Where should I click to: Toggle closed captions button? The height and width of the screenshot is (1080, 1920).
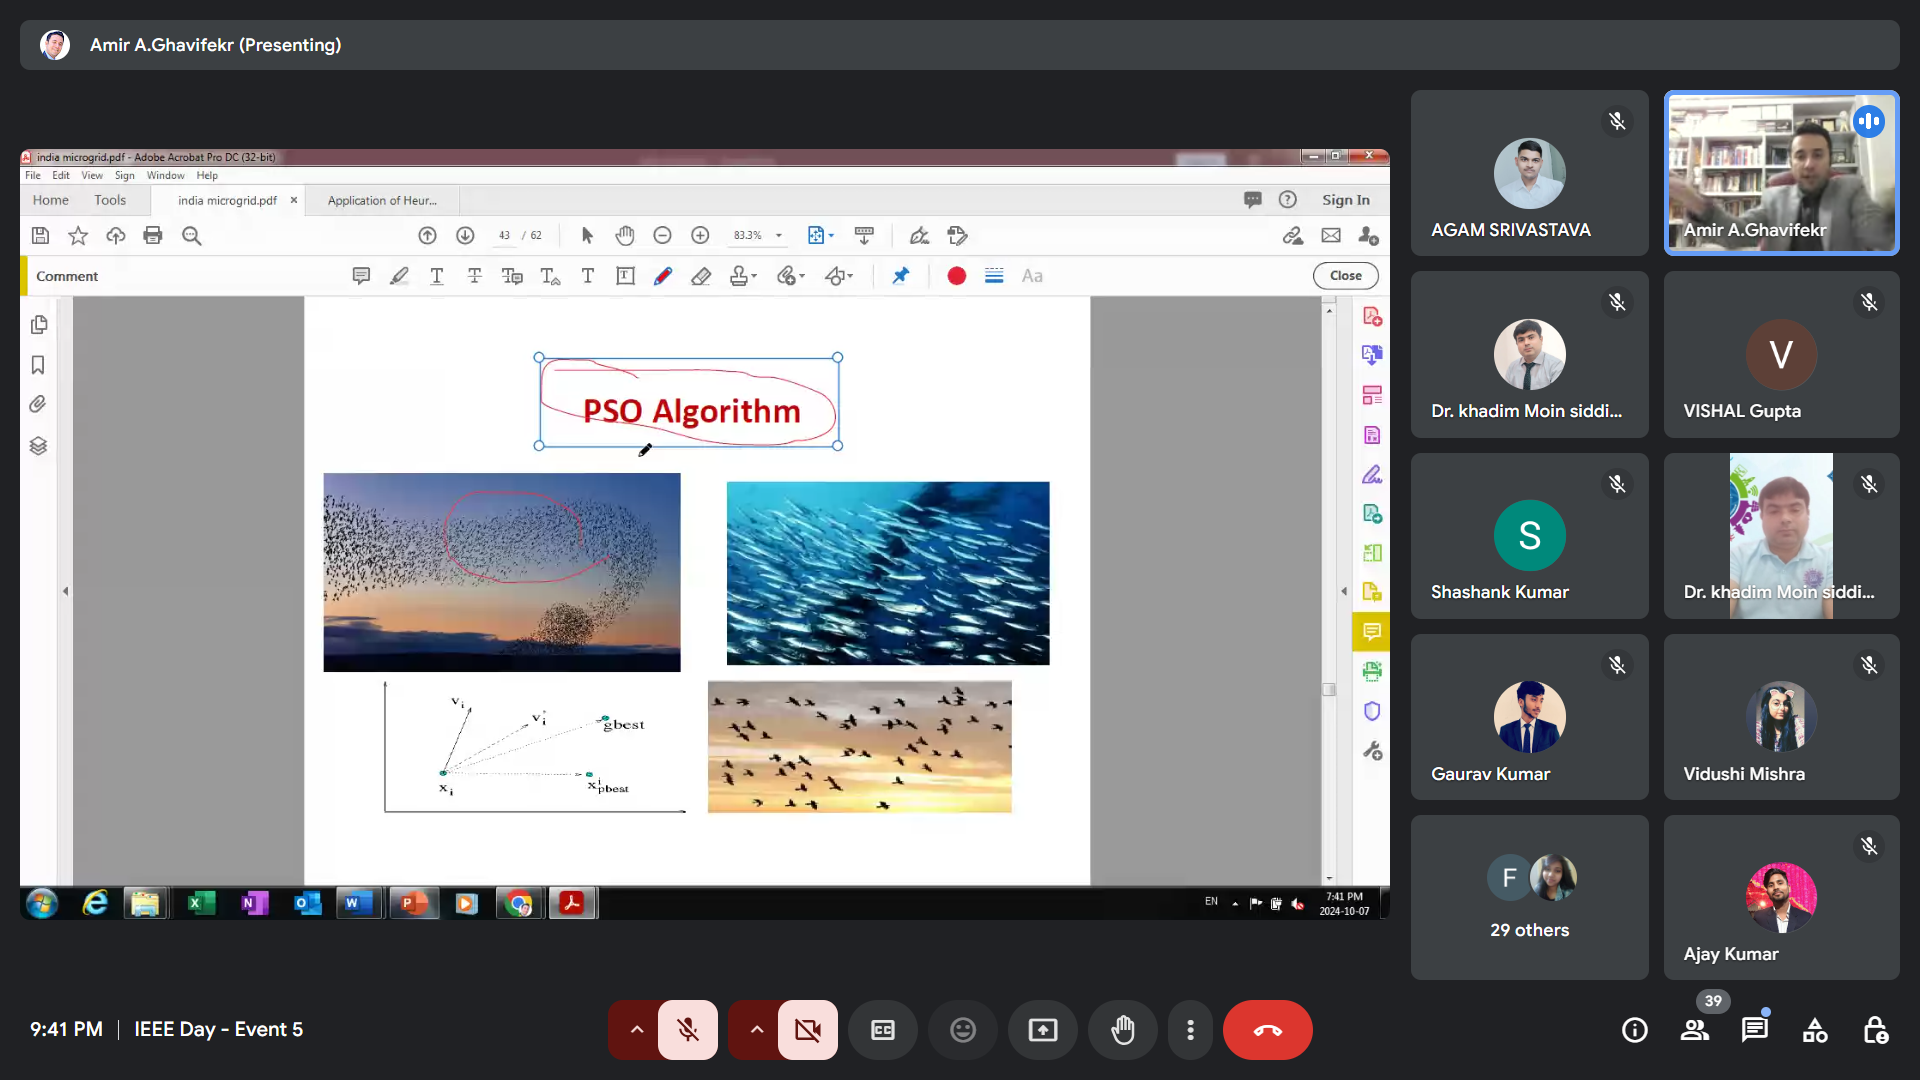click(883, 1029)
